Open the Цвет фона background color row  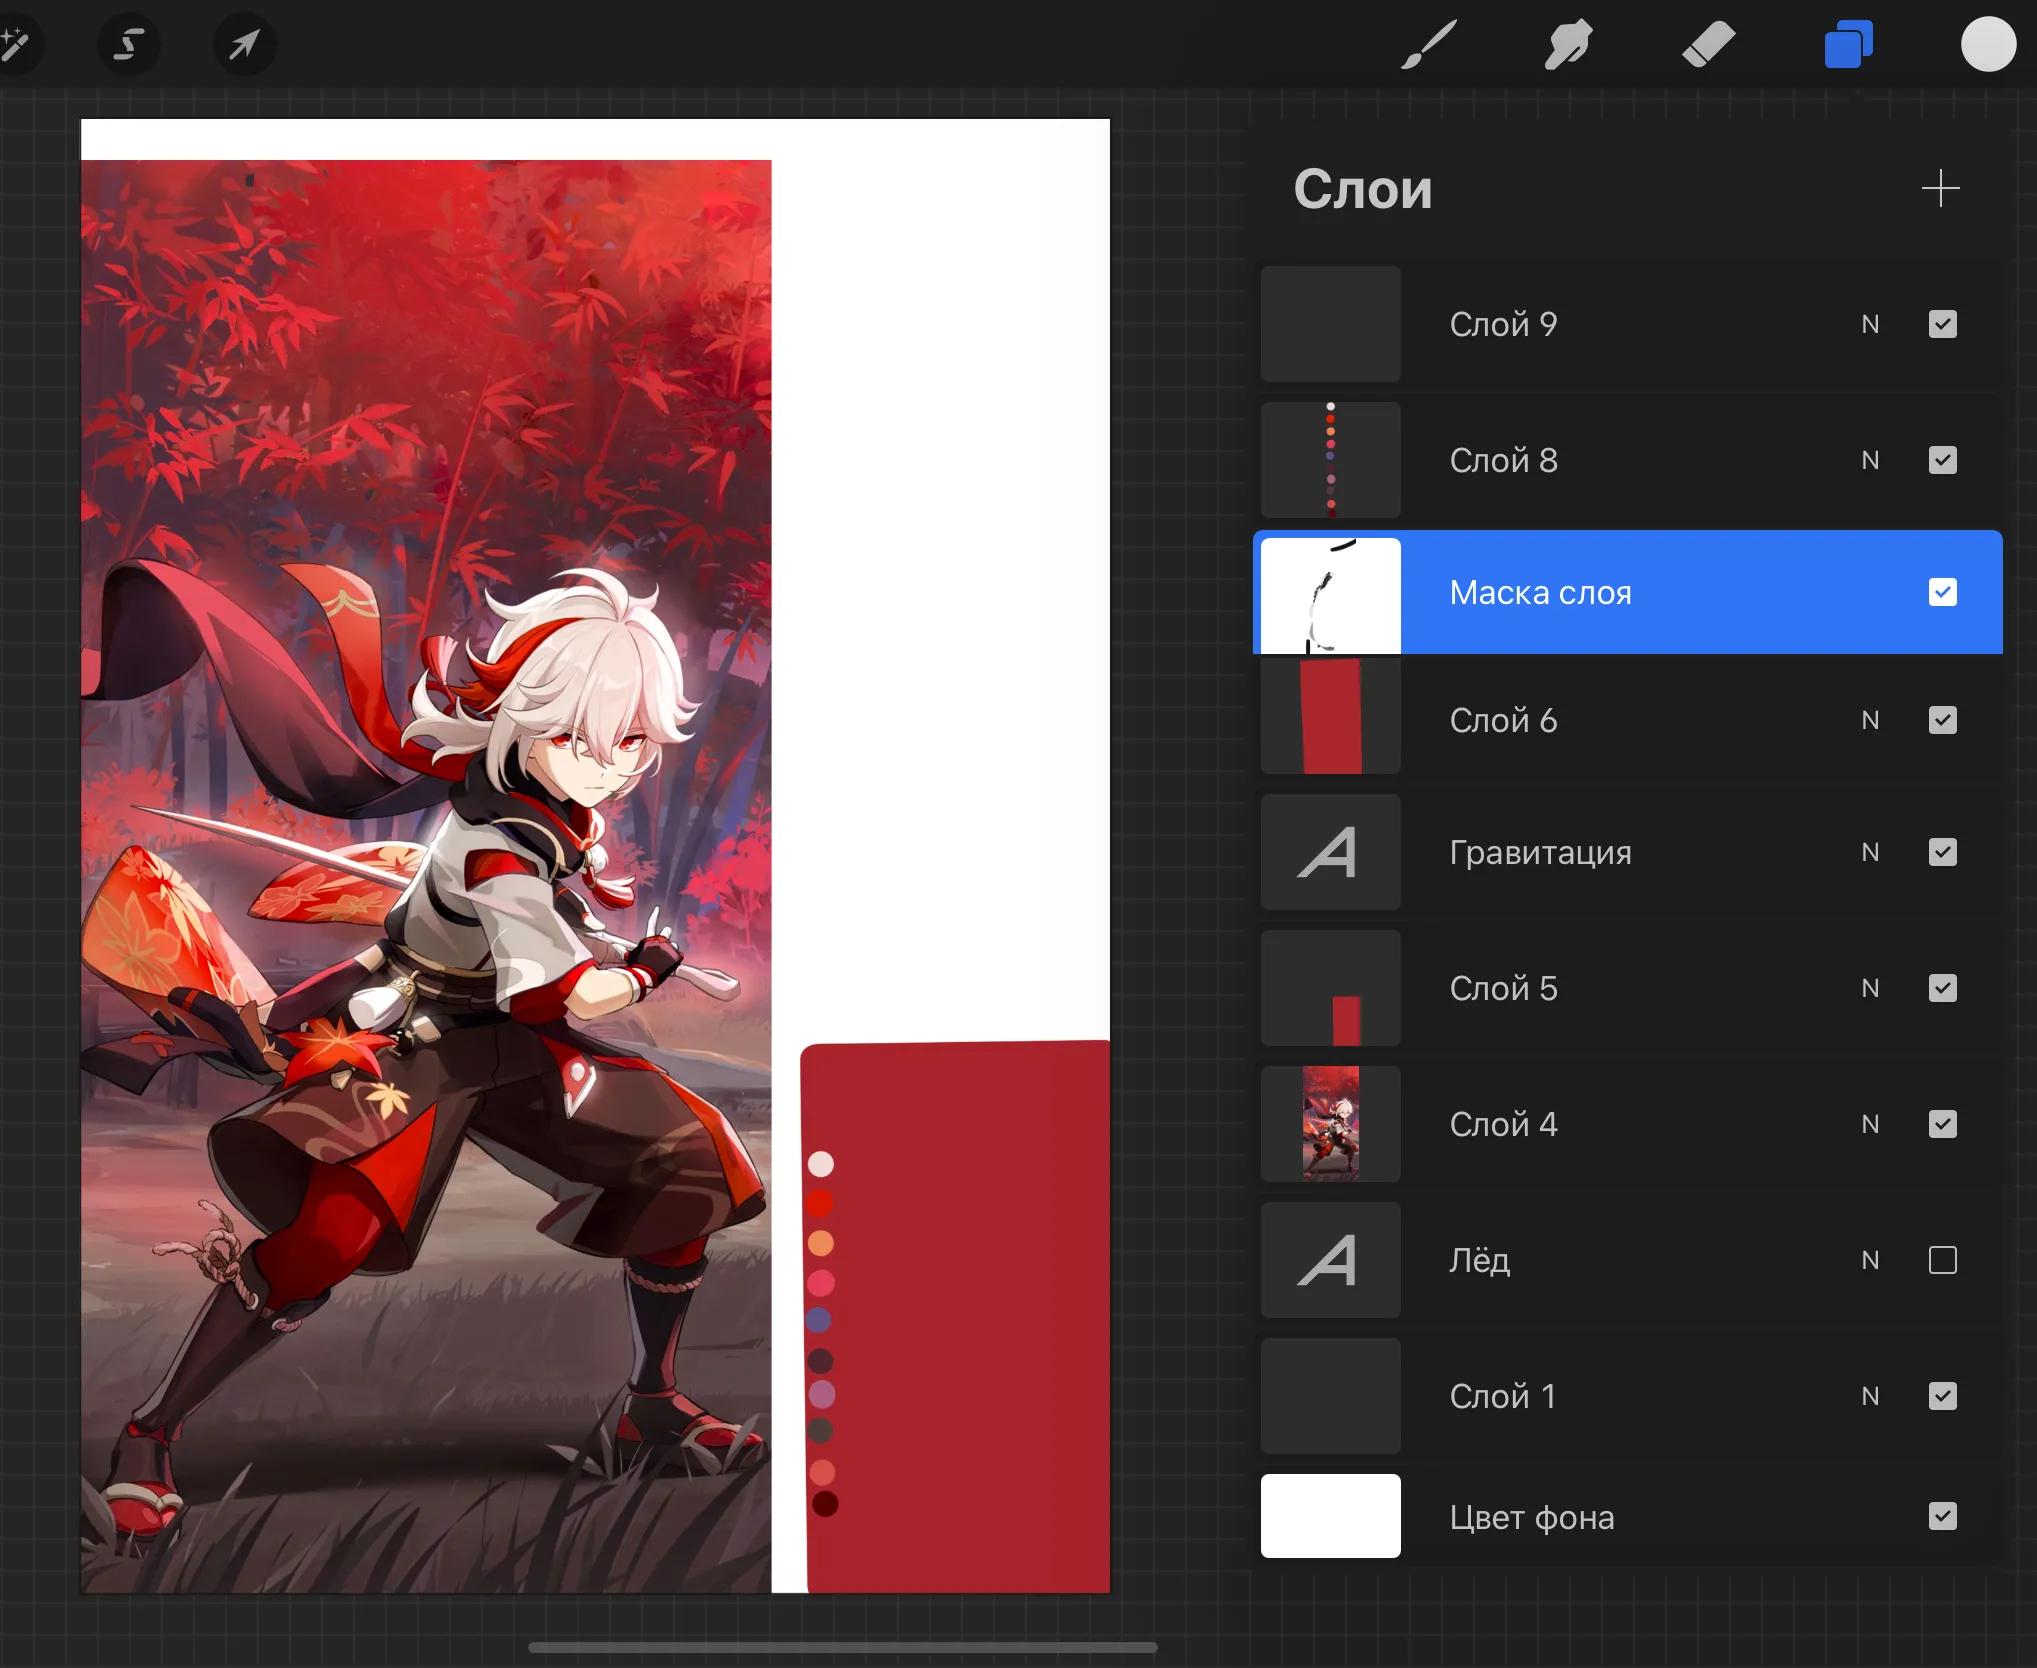(x=1628, y=1516)
